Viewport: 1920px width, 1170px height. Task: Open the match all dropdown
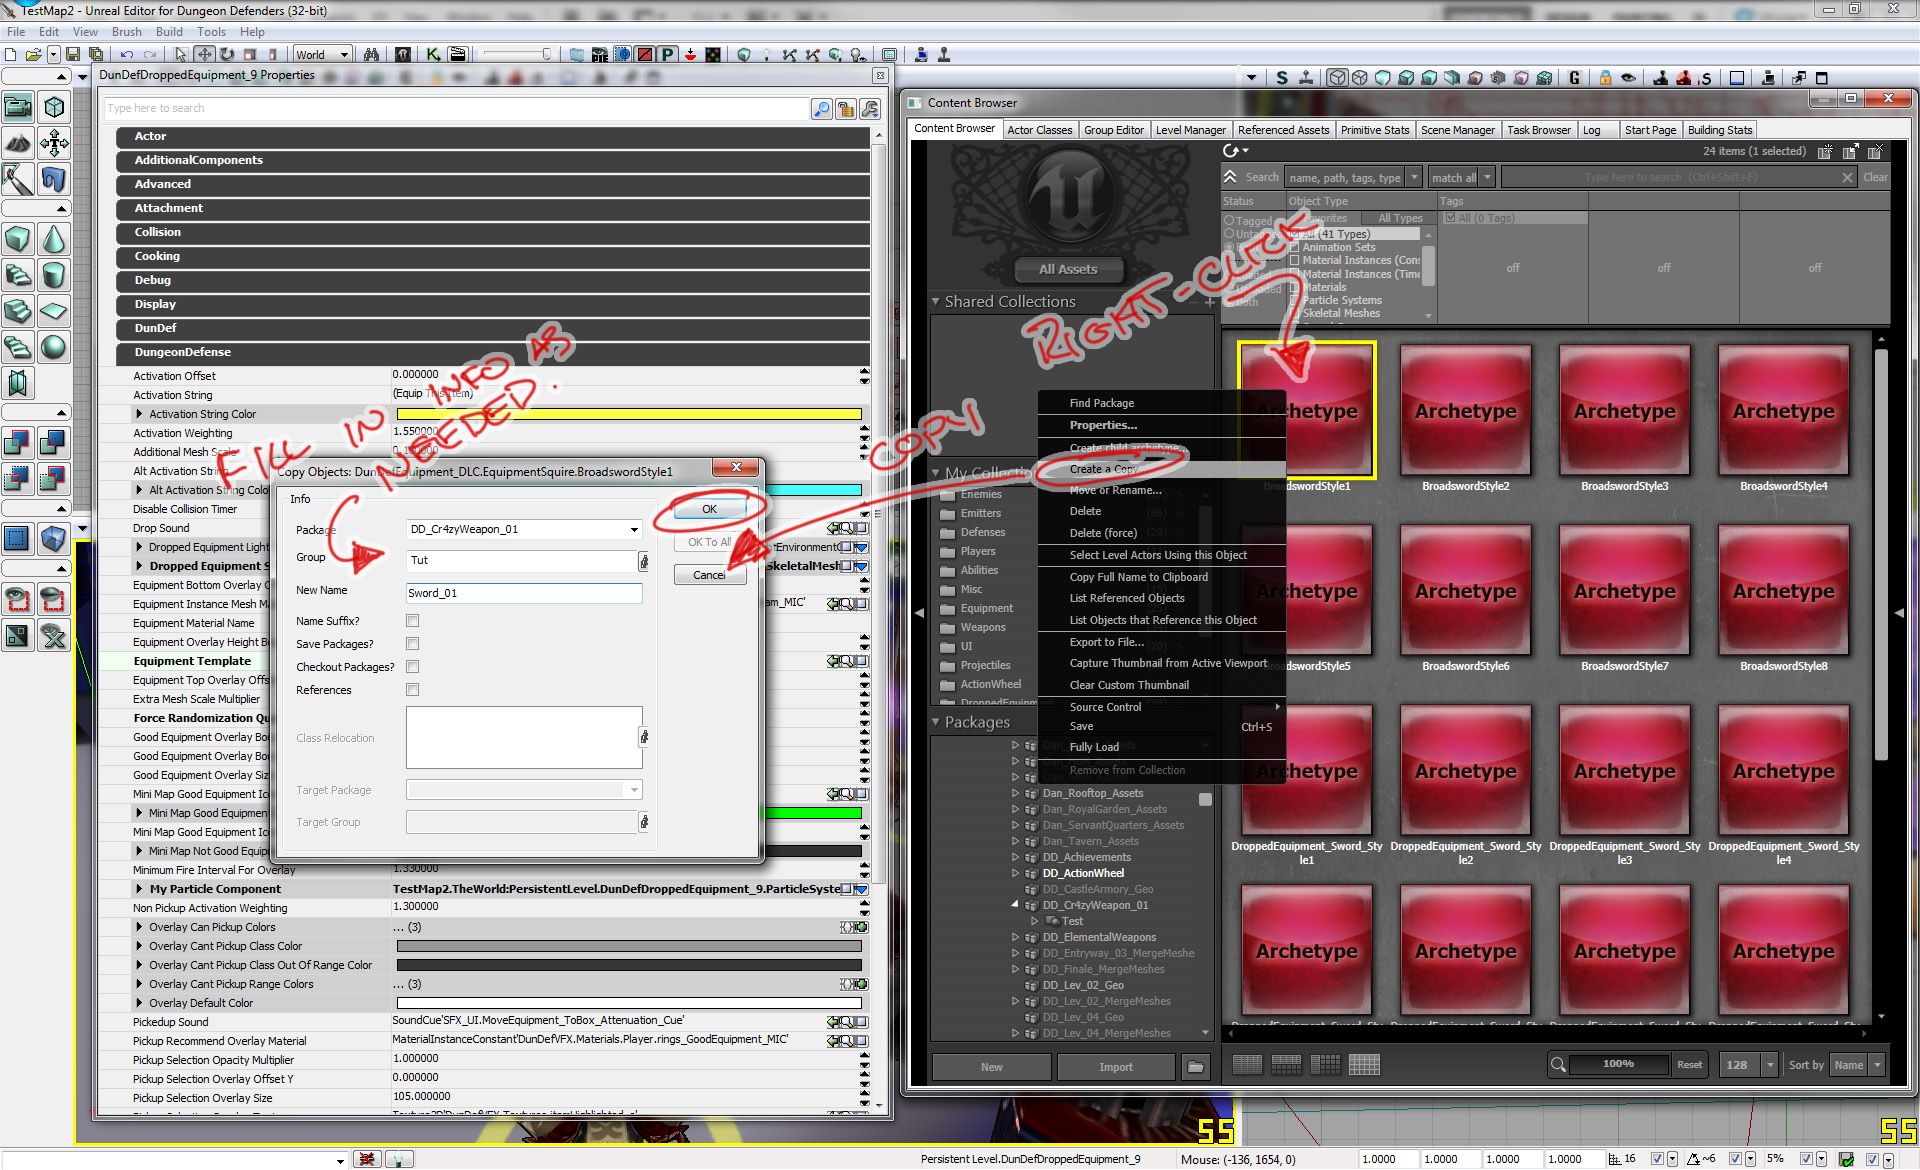coord(1488,178)
